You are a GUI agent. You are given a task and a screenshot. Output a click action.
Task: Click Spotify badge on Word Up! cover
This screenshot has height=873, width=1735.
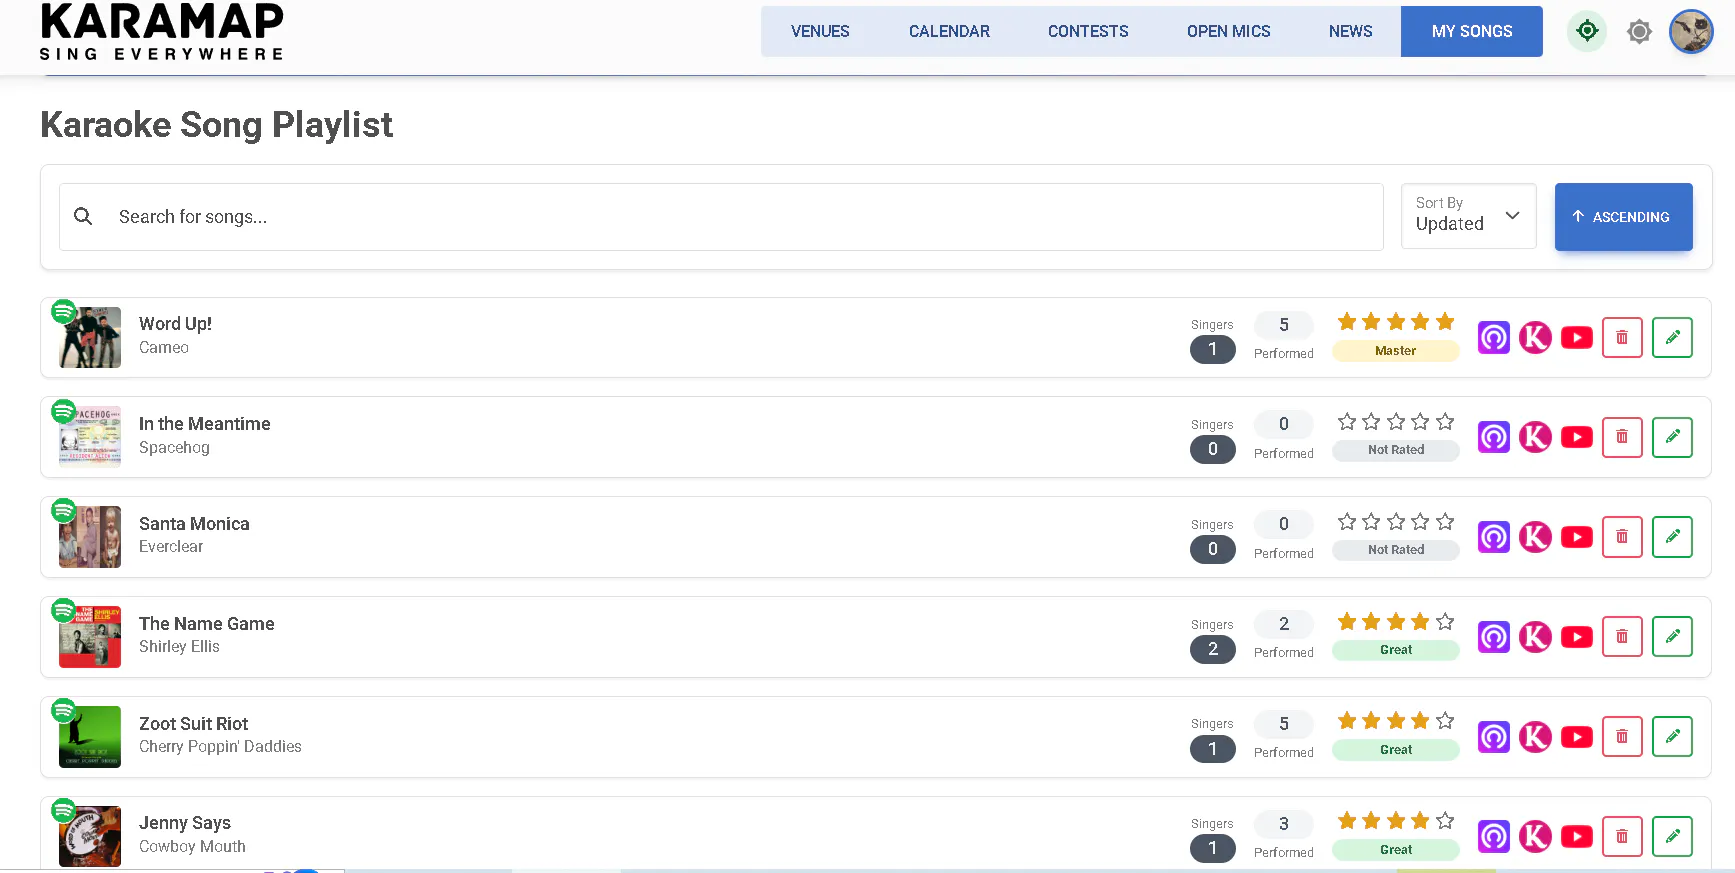(x=64, y=311)
